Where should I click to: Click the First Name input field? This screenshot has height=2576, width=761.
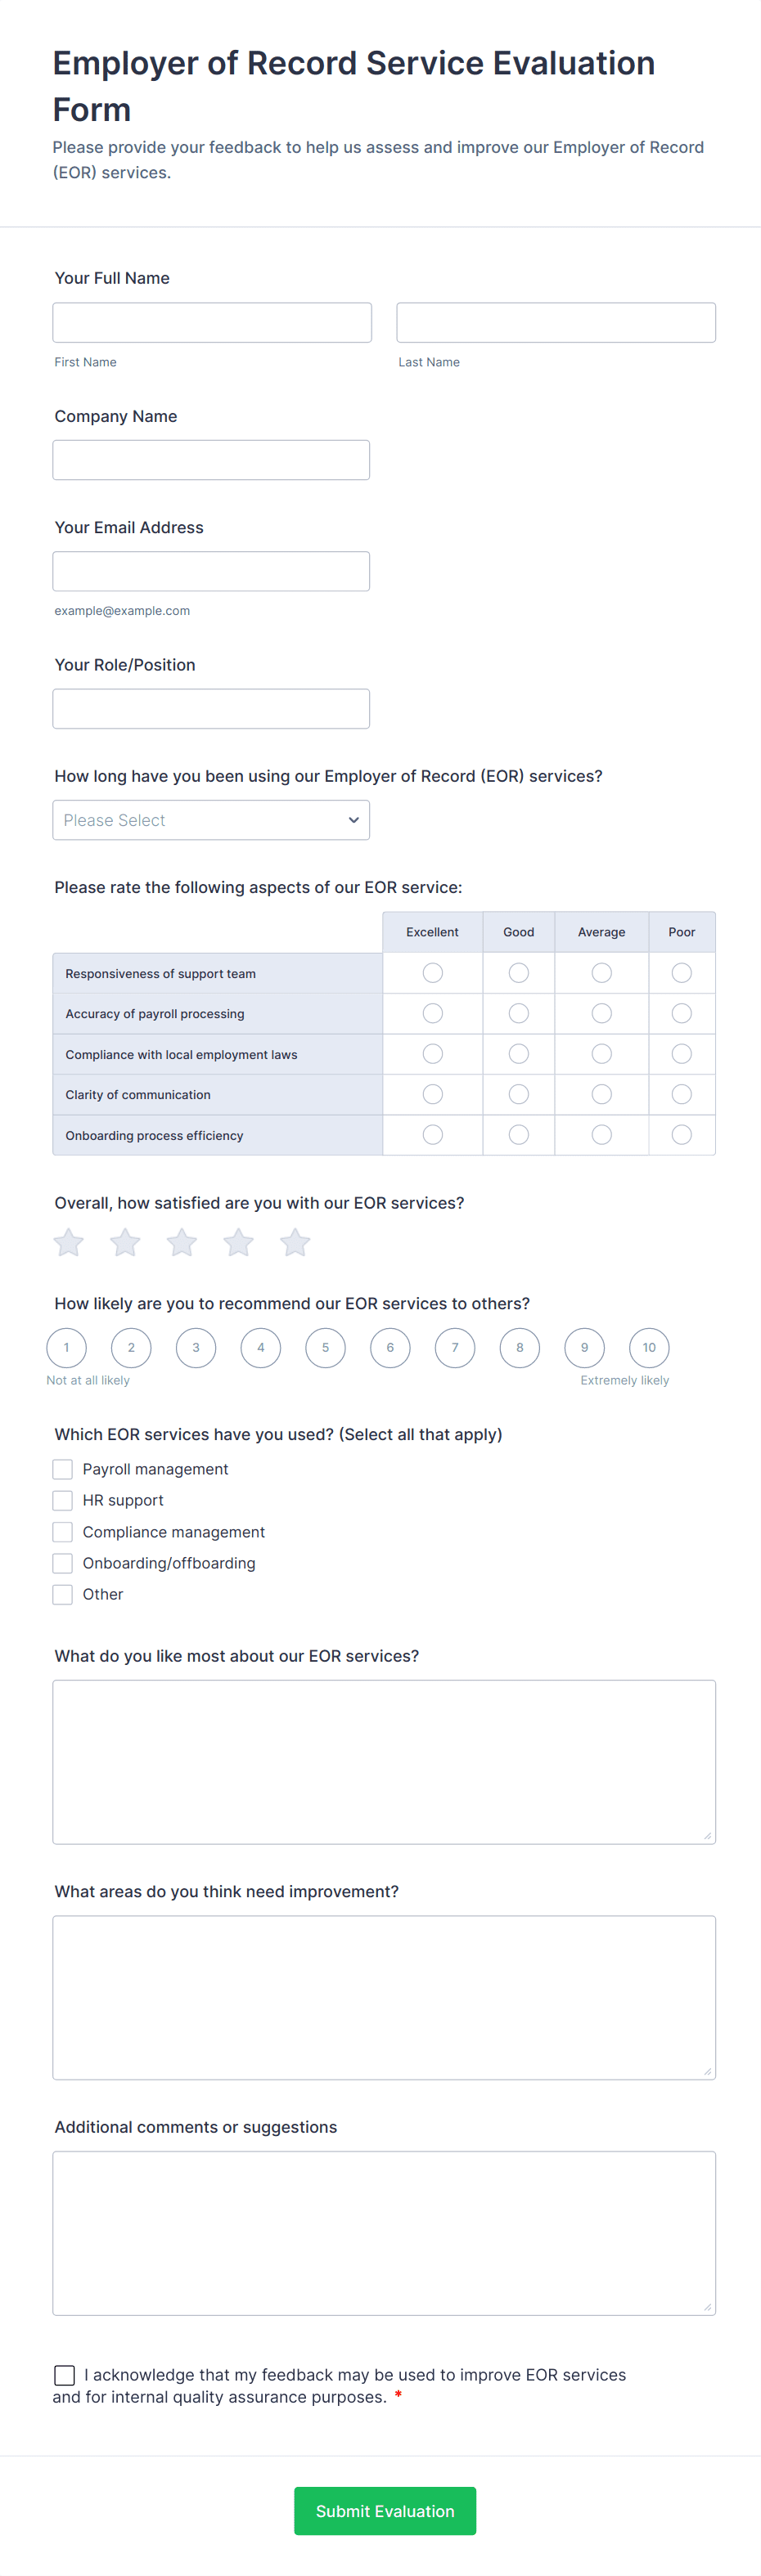212,323
